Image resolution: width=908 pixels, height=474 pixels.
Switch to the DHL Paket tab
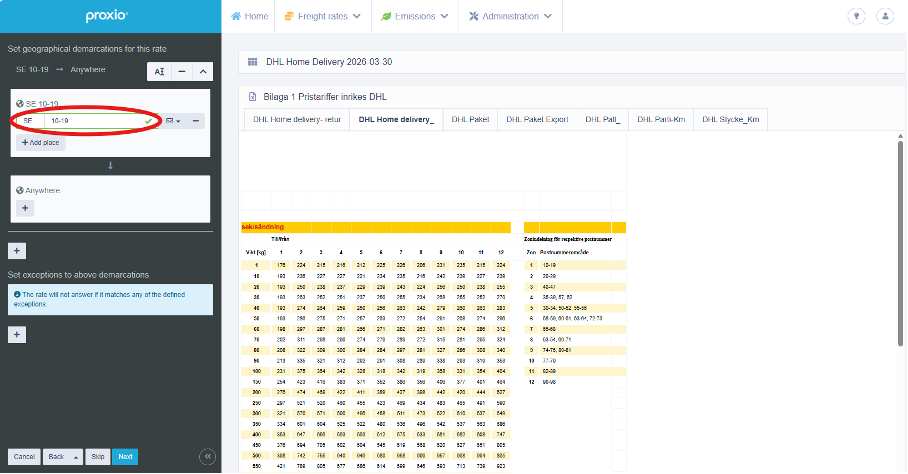[470, 119]
